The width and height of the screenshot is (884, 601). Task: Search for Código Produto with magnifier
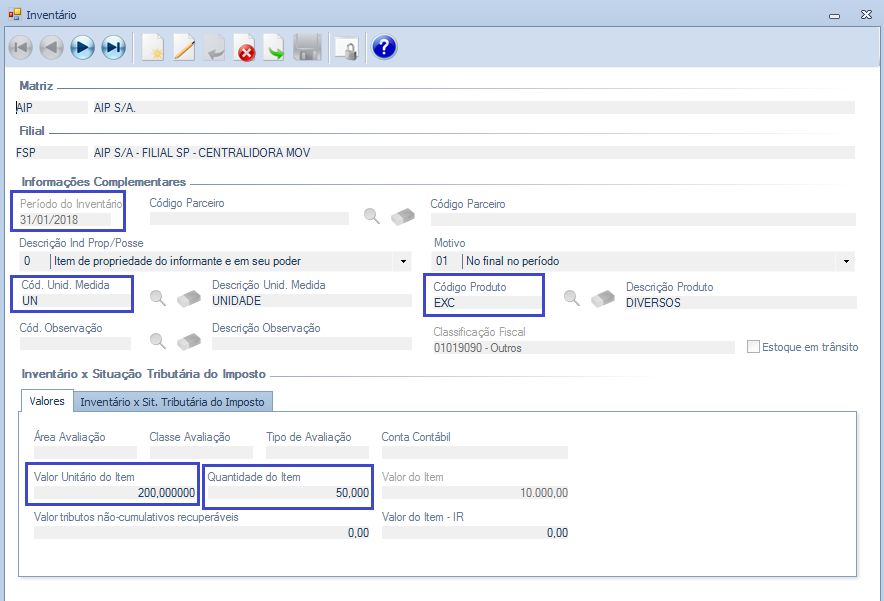coord(572,298)
